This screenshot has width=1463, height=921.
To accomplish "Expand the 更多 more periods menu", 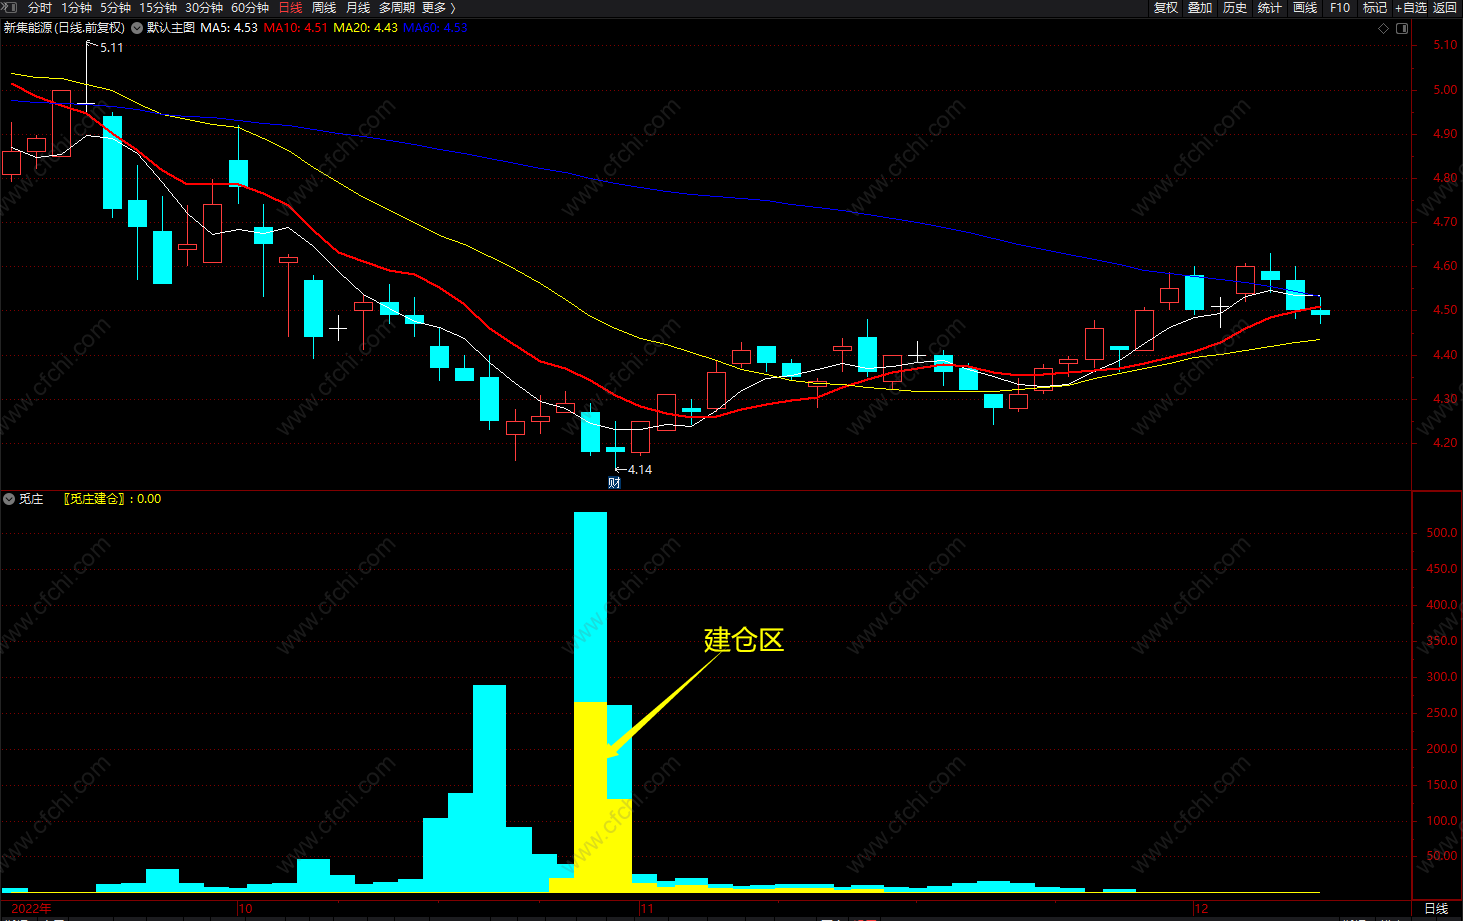I will click(438, 7).
